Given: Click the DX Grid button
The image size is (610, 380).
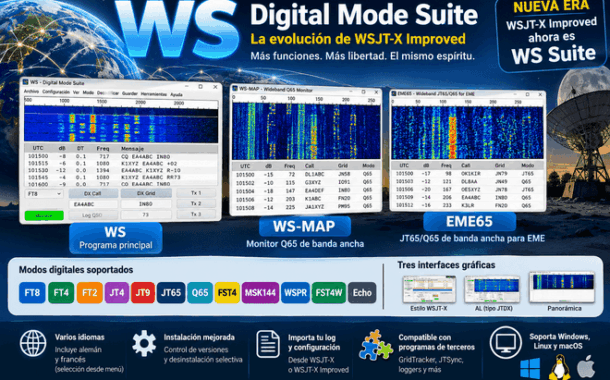Looking at the screenshot, I should coord(146,193).
